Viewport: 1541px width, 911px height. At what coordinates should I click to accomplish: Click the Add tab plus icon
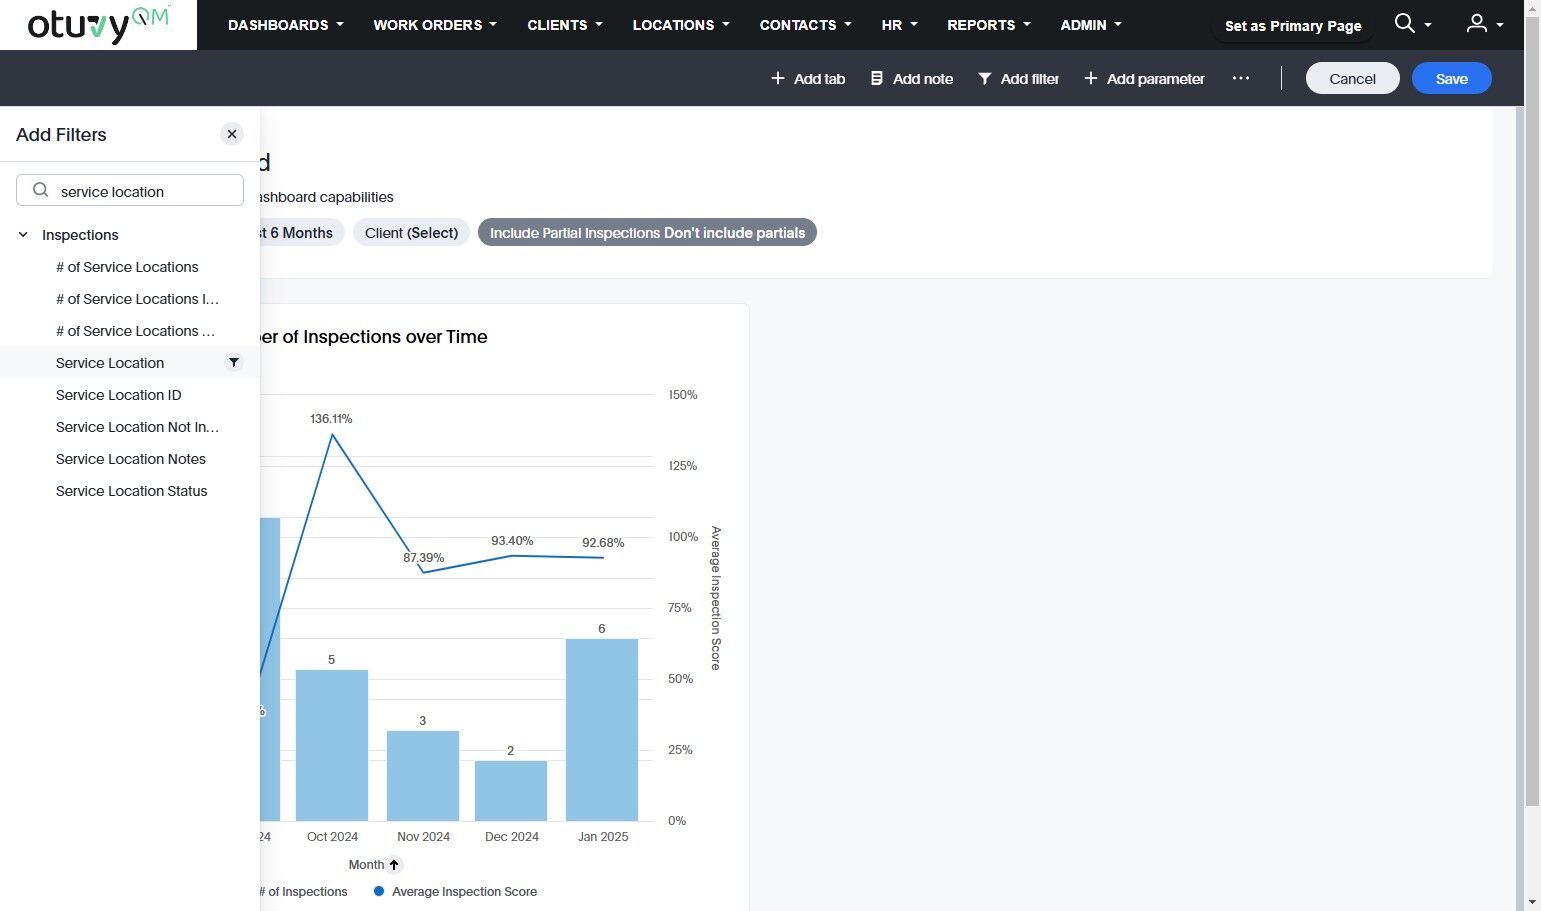[777, 78]
